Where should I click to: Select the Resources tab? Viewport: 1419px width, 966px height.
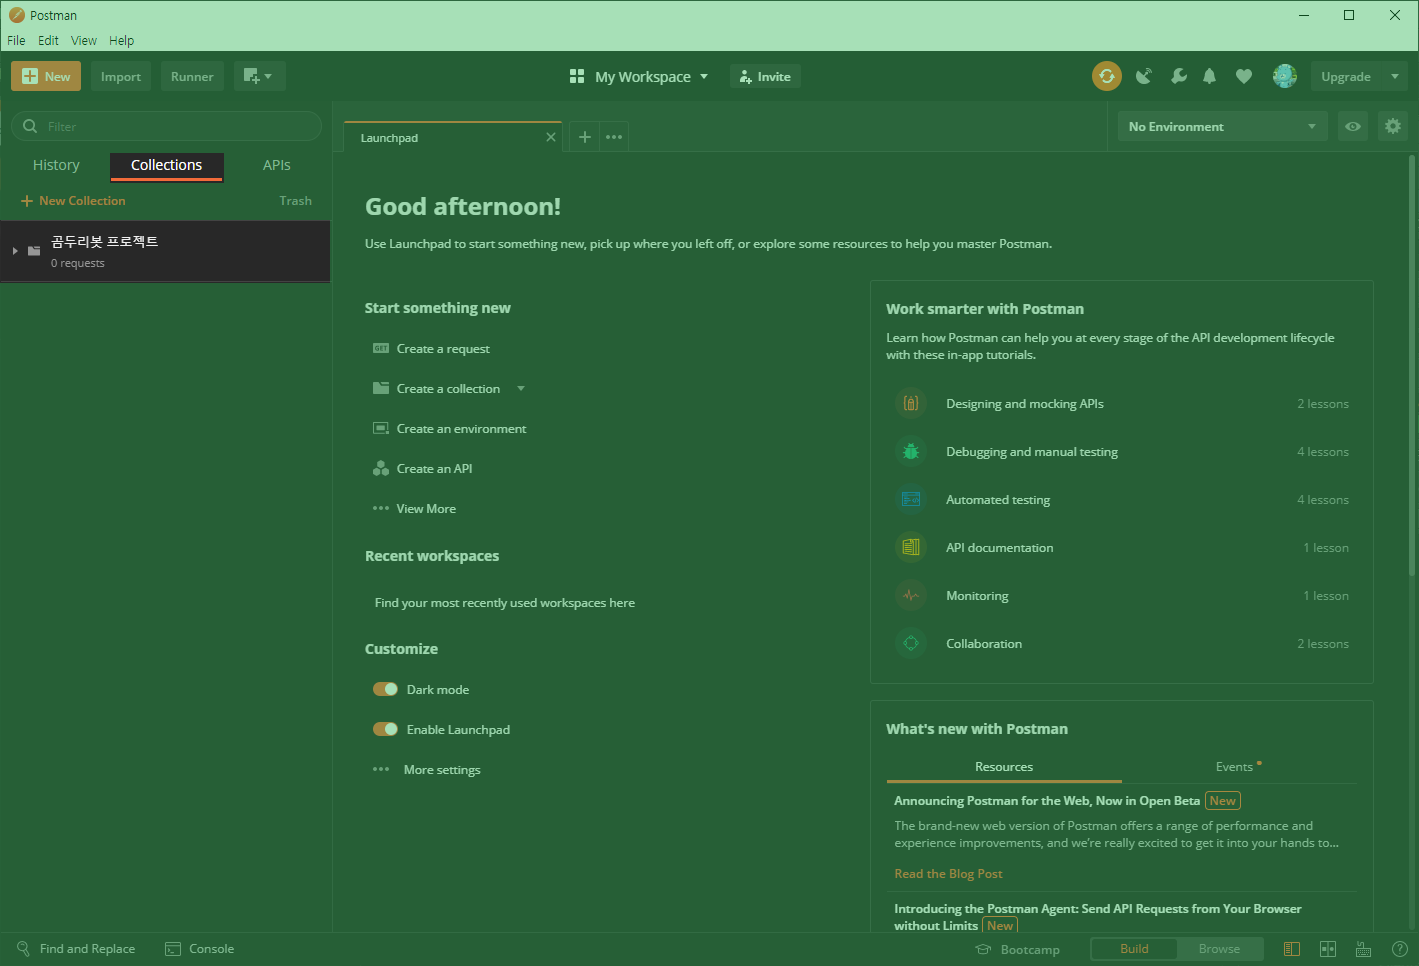pos(1004,767)
